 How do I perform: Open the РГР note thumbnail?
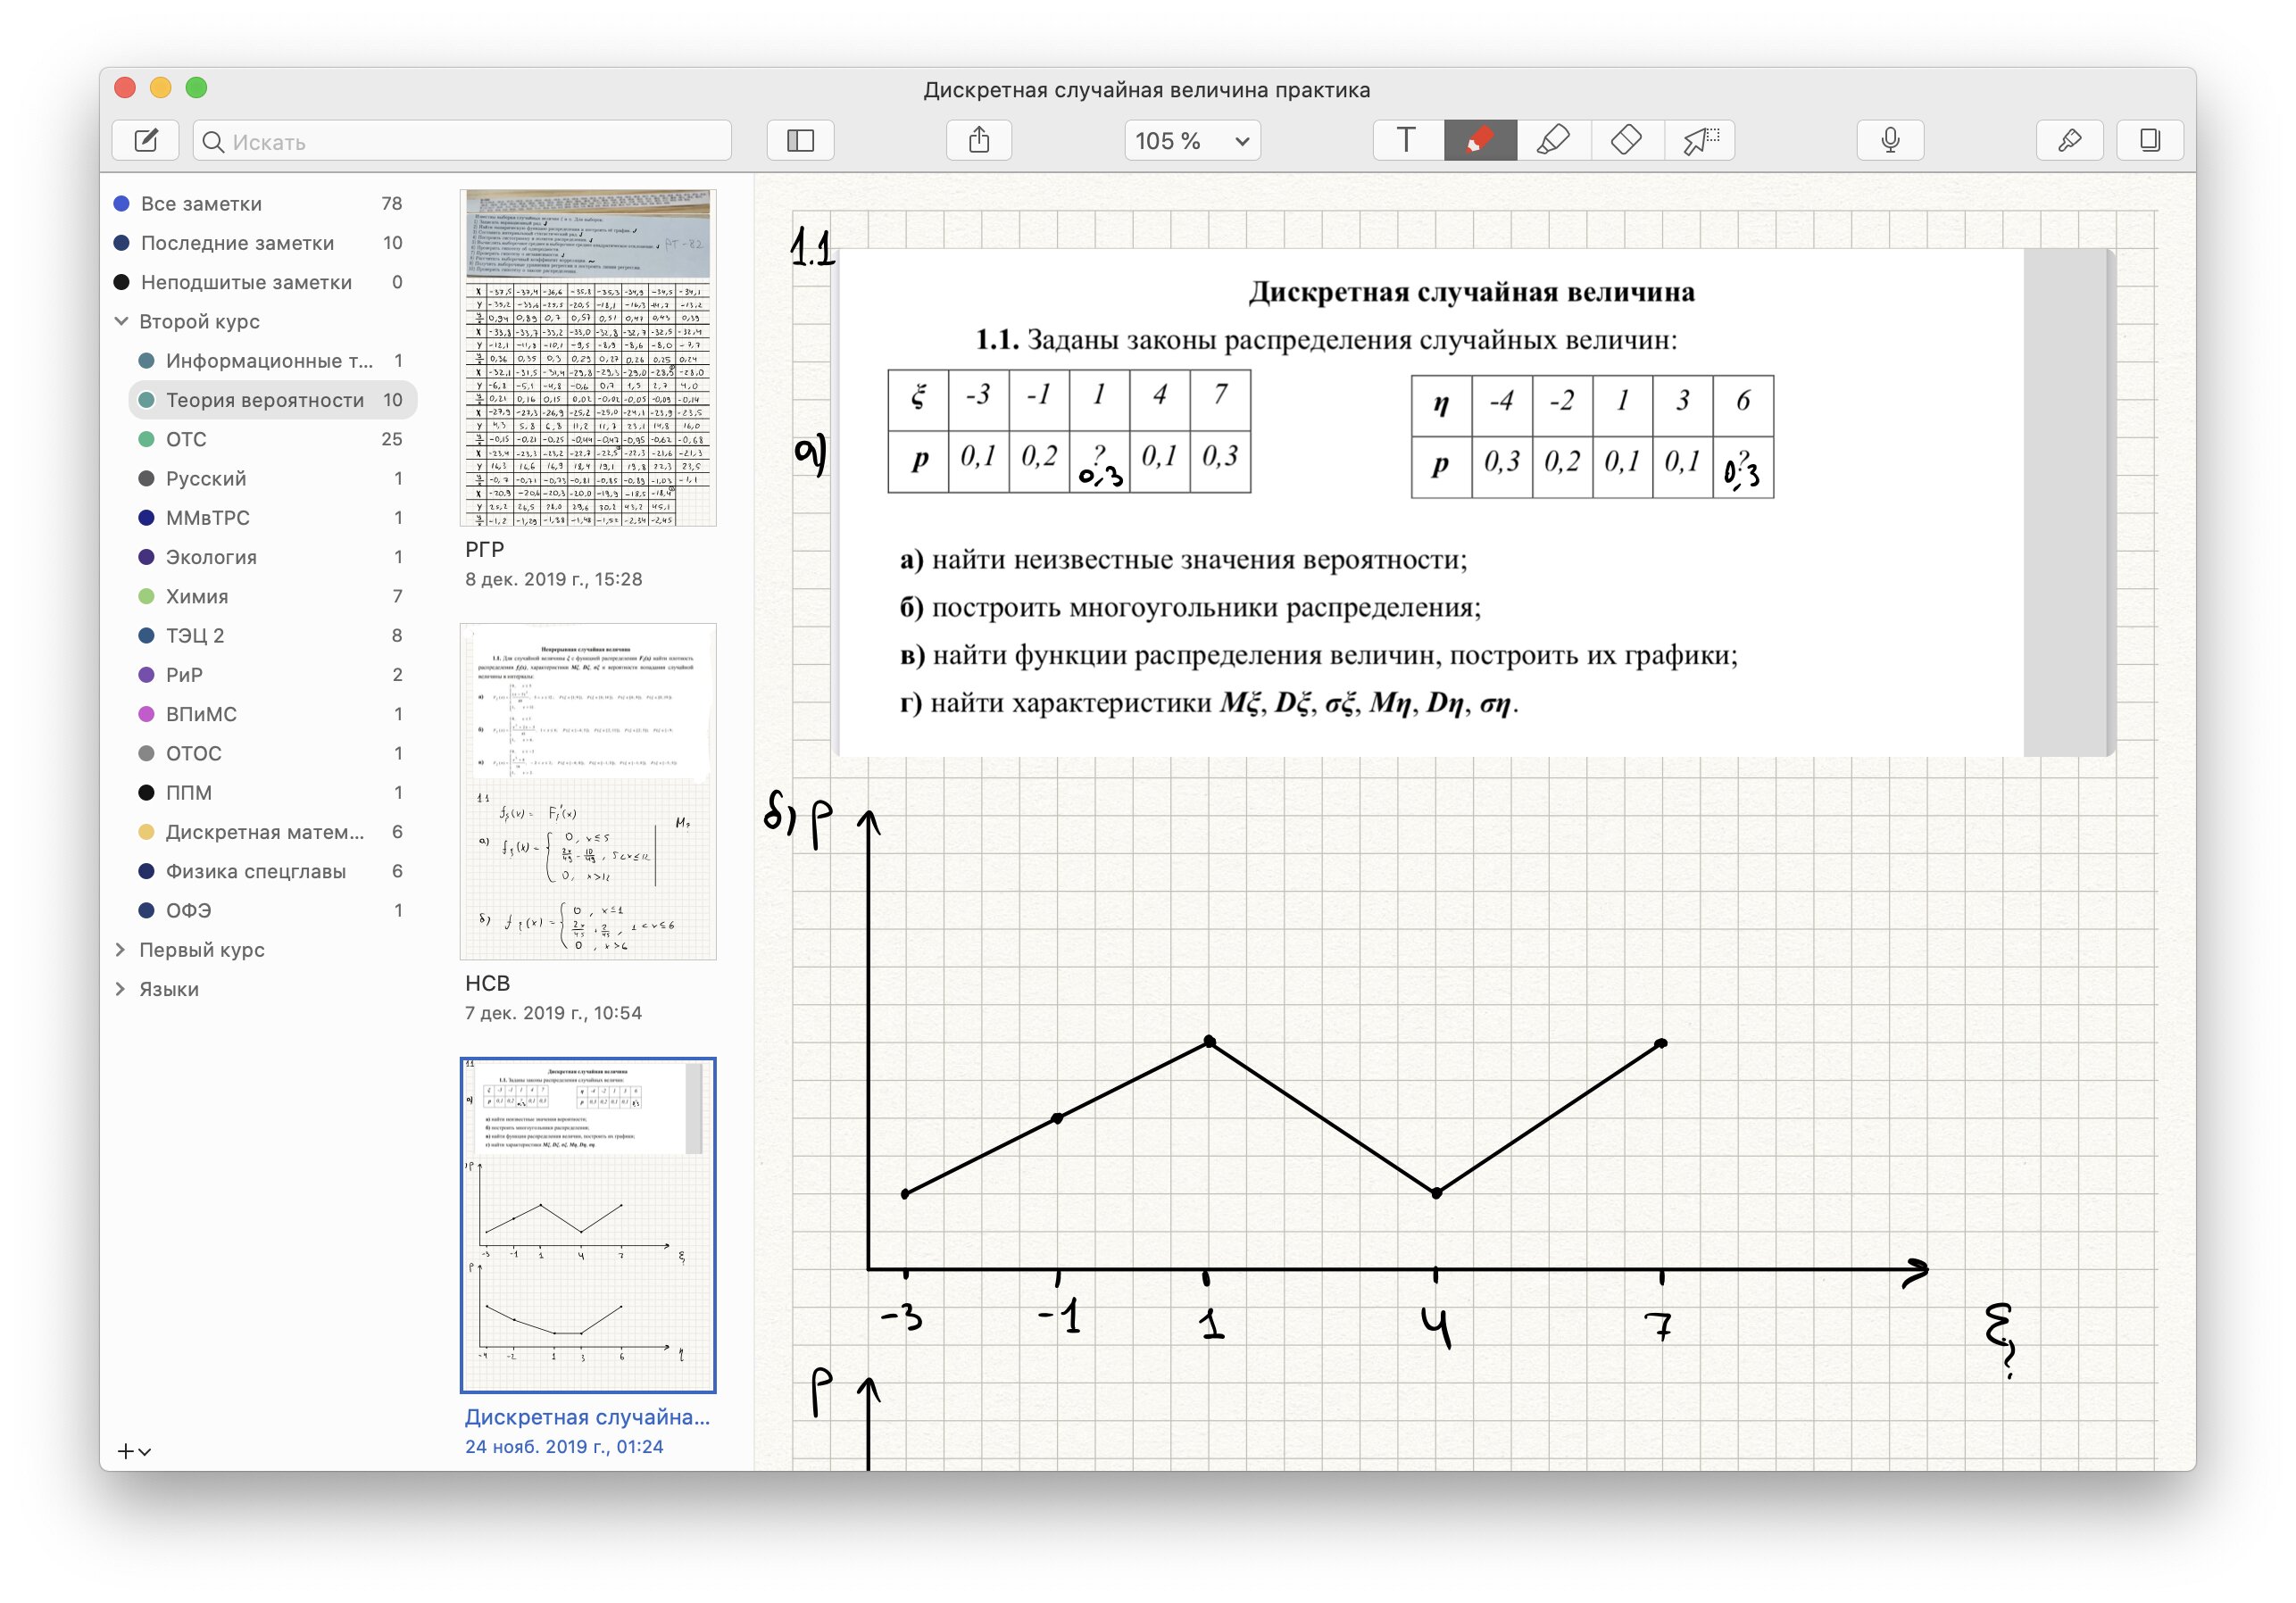pyautogui.click(x=588, y=358)
